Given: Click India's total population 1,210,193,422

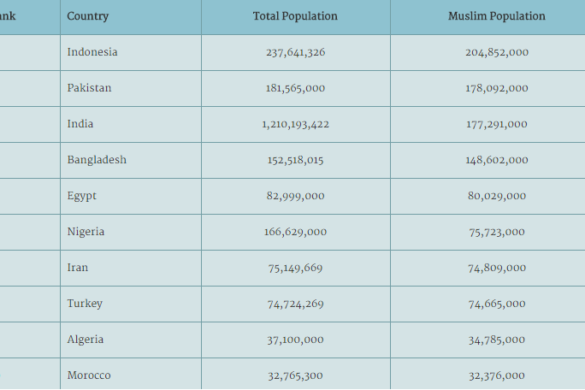Looking at the screenshot, I should click(295, 124).
